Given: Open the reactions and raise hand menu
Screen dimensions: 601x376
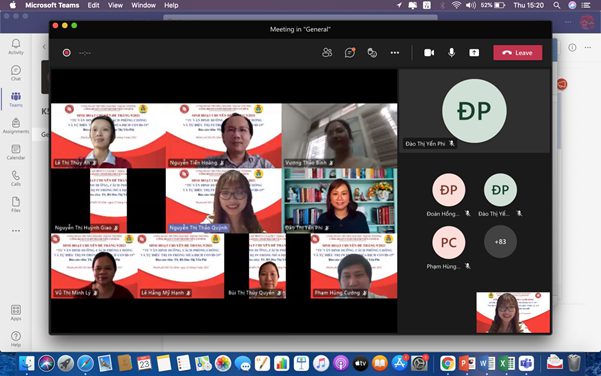Looking at the screenshot, I should [x=372, y=53].
